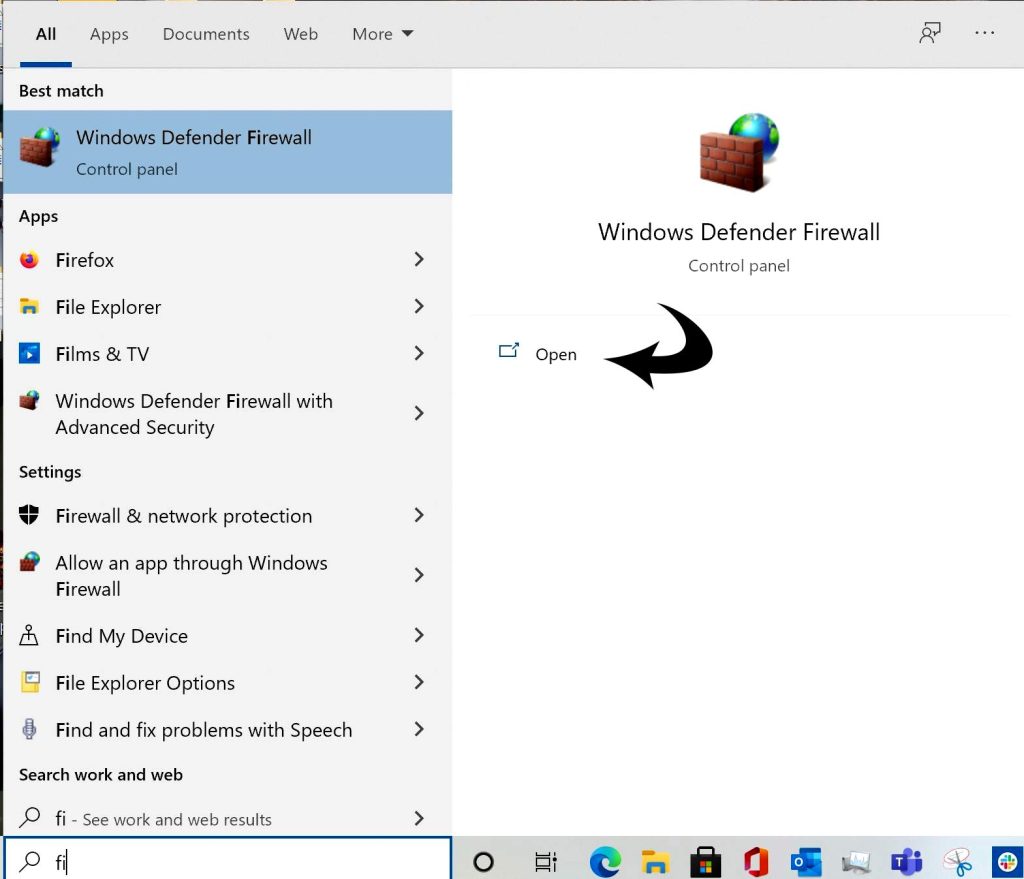This screenshot has height=879, width=1024.
Task: Click the microphone icon for Speech troubleshooting
Action: point(29,729)
